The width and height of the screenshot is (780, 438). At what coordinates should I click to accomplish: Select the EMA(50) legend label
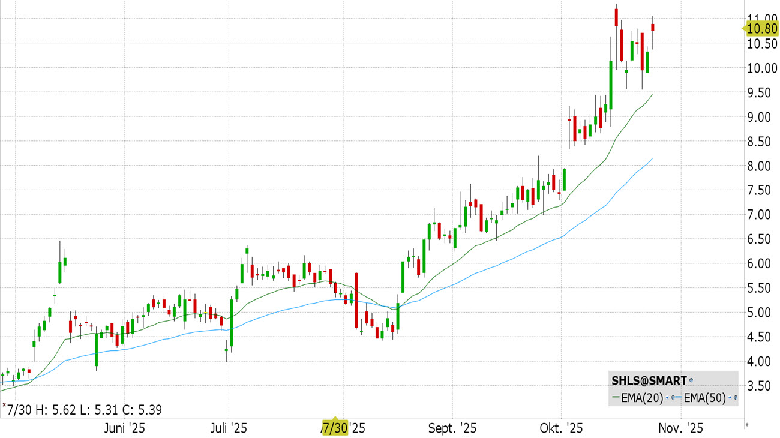[705, 398]
